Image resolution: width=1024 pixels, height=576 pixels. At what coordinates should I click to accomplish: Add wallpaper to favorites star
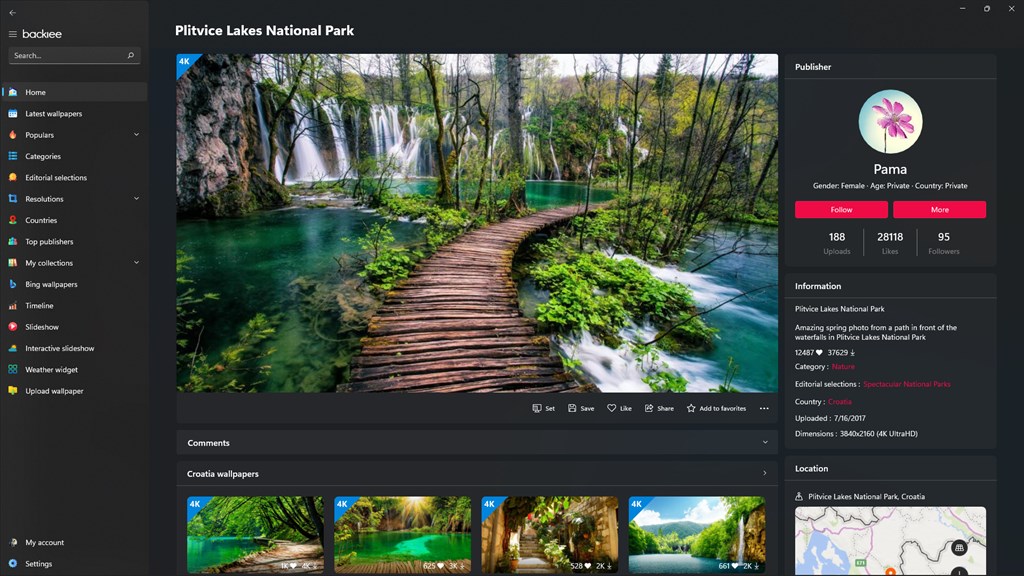pyautogui.click(x=691, y=408)
